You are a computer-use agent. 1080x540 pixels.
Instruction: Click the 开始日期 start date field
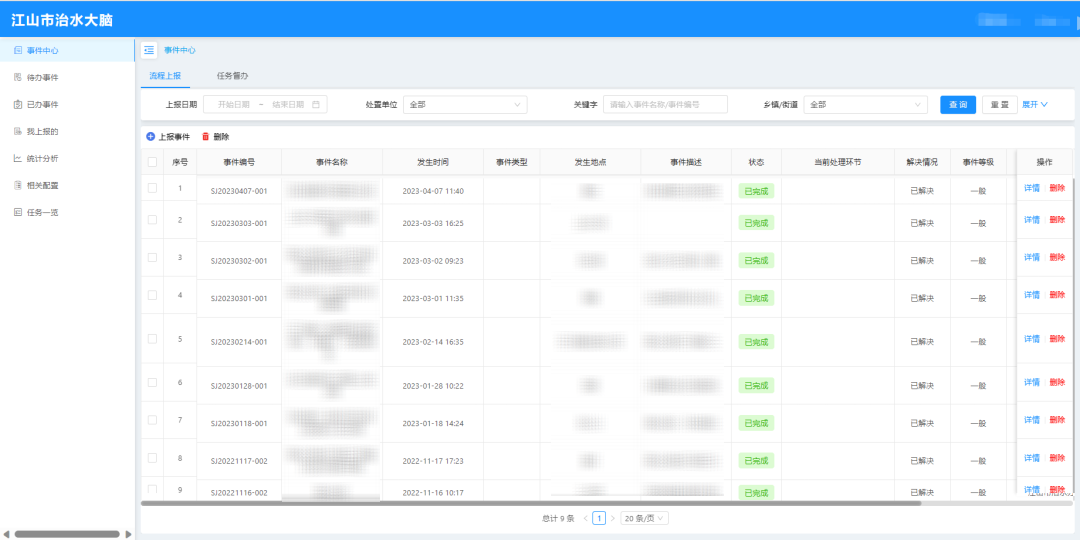pyautogui.click(x=233, y=105)
